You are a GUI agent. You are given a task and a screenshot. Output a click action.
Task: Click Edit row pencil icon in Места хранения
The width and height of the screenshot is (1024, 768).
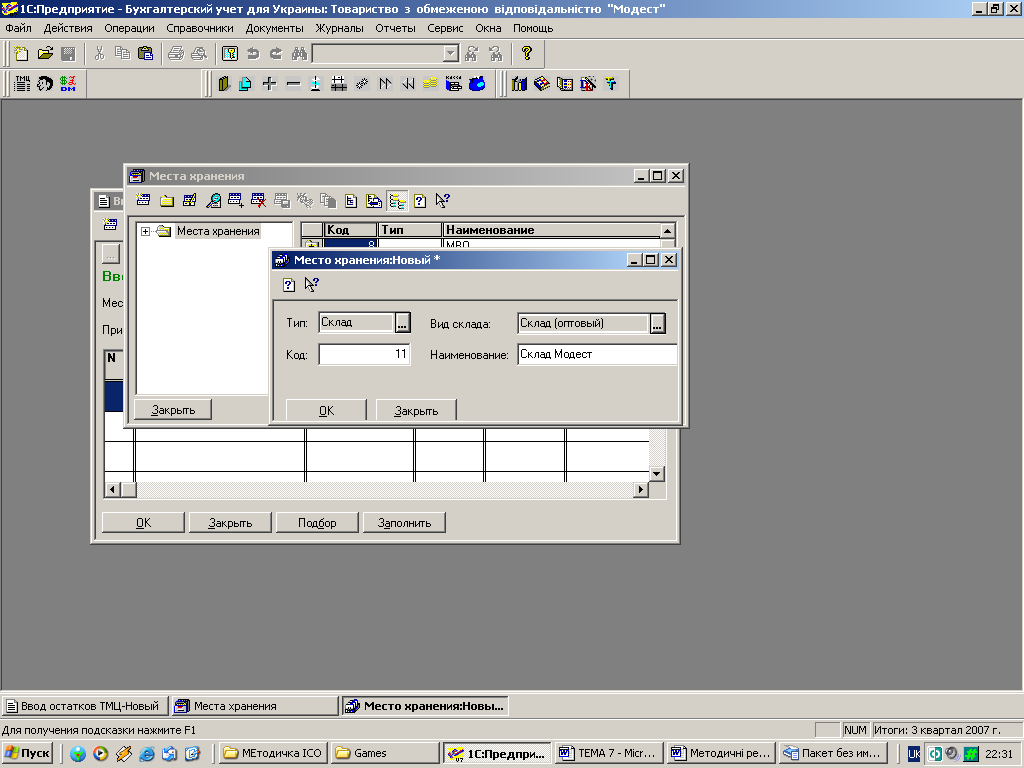click(x=189, y=200)
